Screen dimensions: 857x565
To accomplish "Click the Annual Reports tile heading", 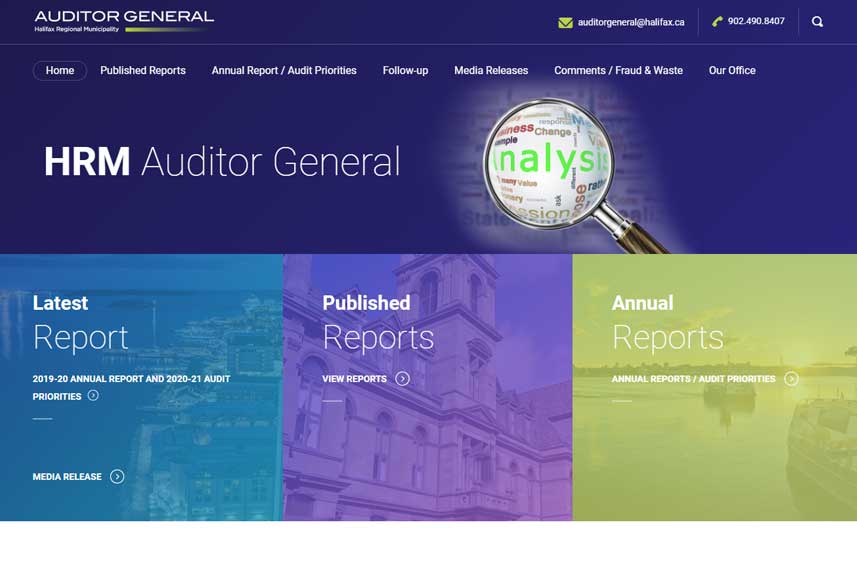I will click(x=668, y=323).
